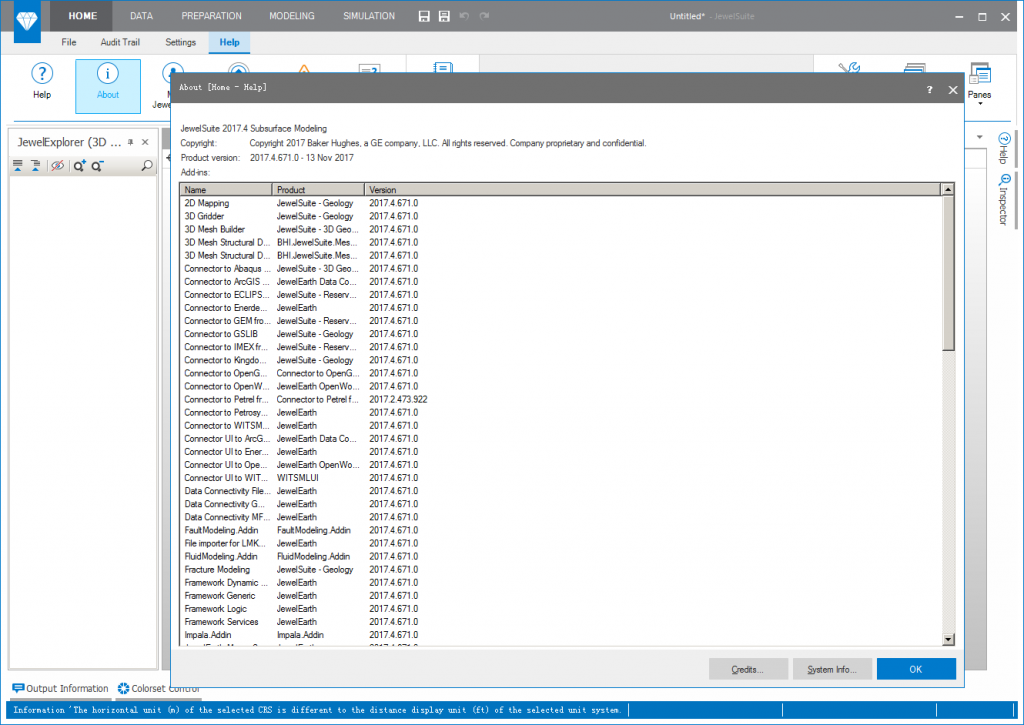1024x725 pixels.
Task: Open the Audit Trail sub-tab
Action: coord(120,42)
